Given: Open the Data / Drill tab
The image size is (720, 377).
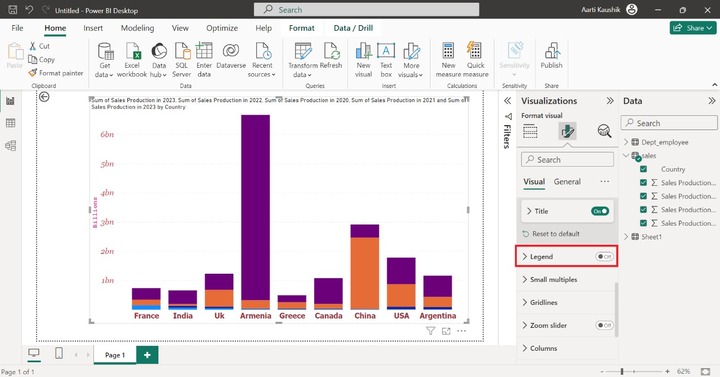Looking at the screenshot, I should pos(353,28).
